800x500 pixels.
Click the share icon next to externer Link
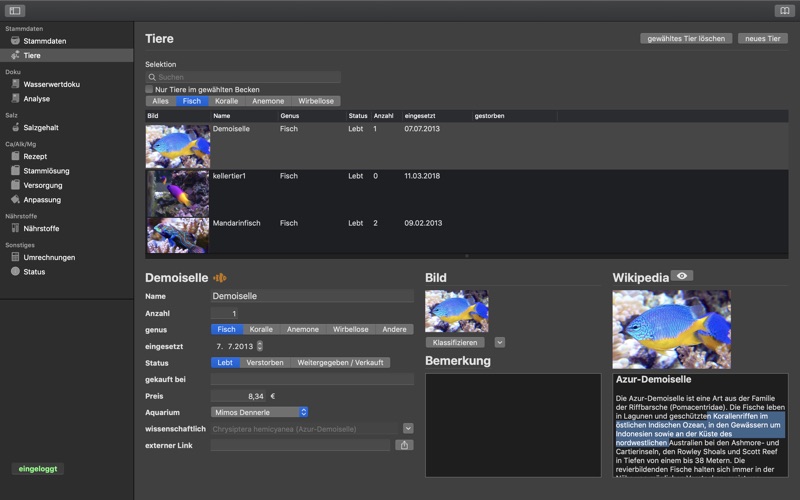[x=405, y=445]
